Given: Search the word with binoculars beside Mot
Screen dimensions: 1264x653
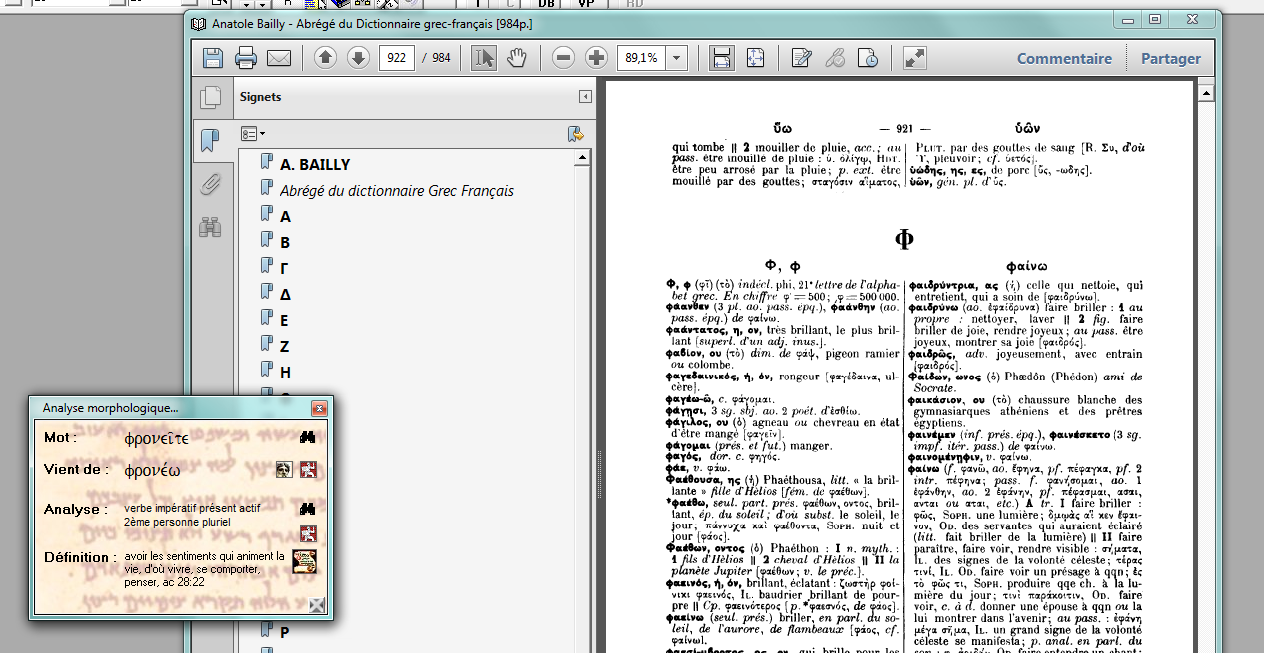Looking at the screenshot, I should coord(308,437).
